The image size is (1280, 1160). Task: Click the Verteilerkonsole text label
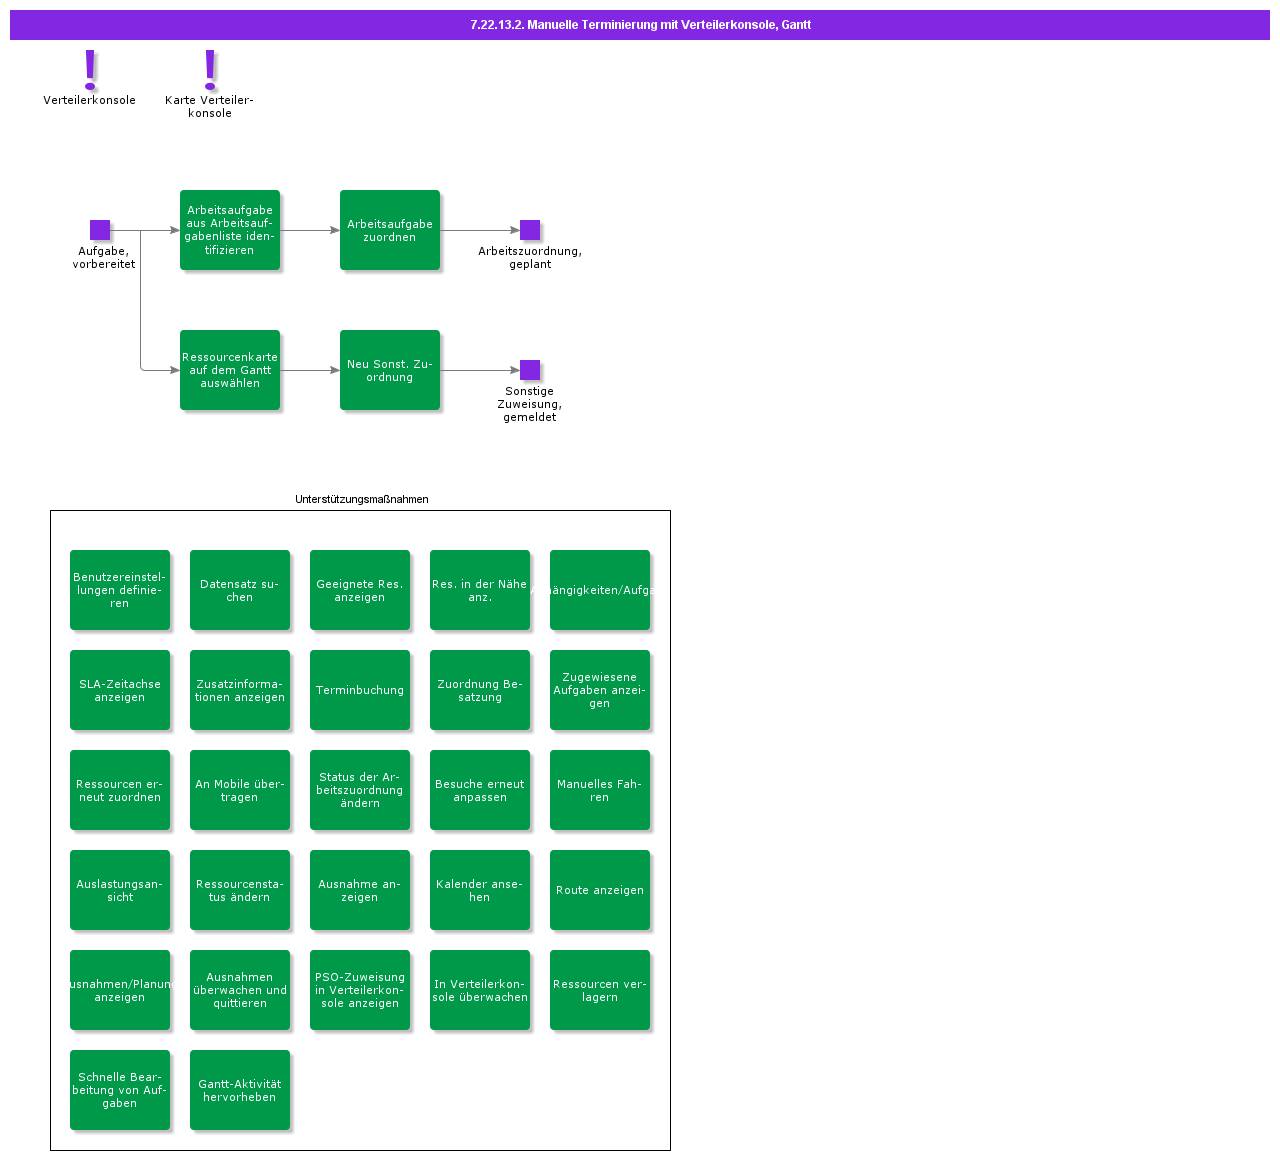click(90, 100)
